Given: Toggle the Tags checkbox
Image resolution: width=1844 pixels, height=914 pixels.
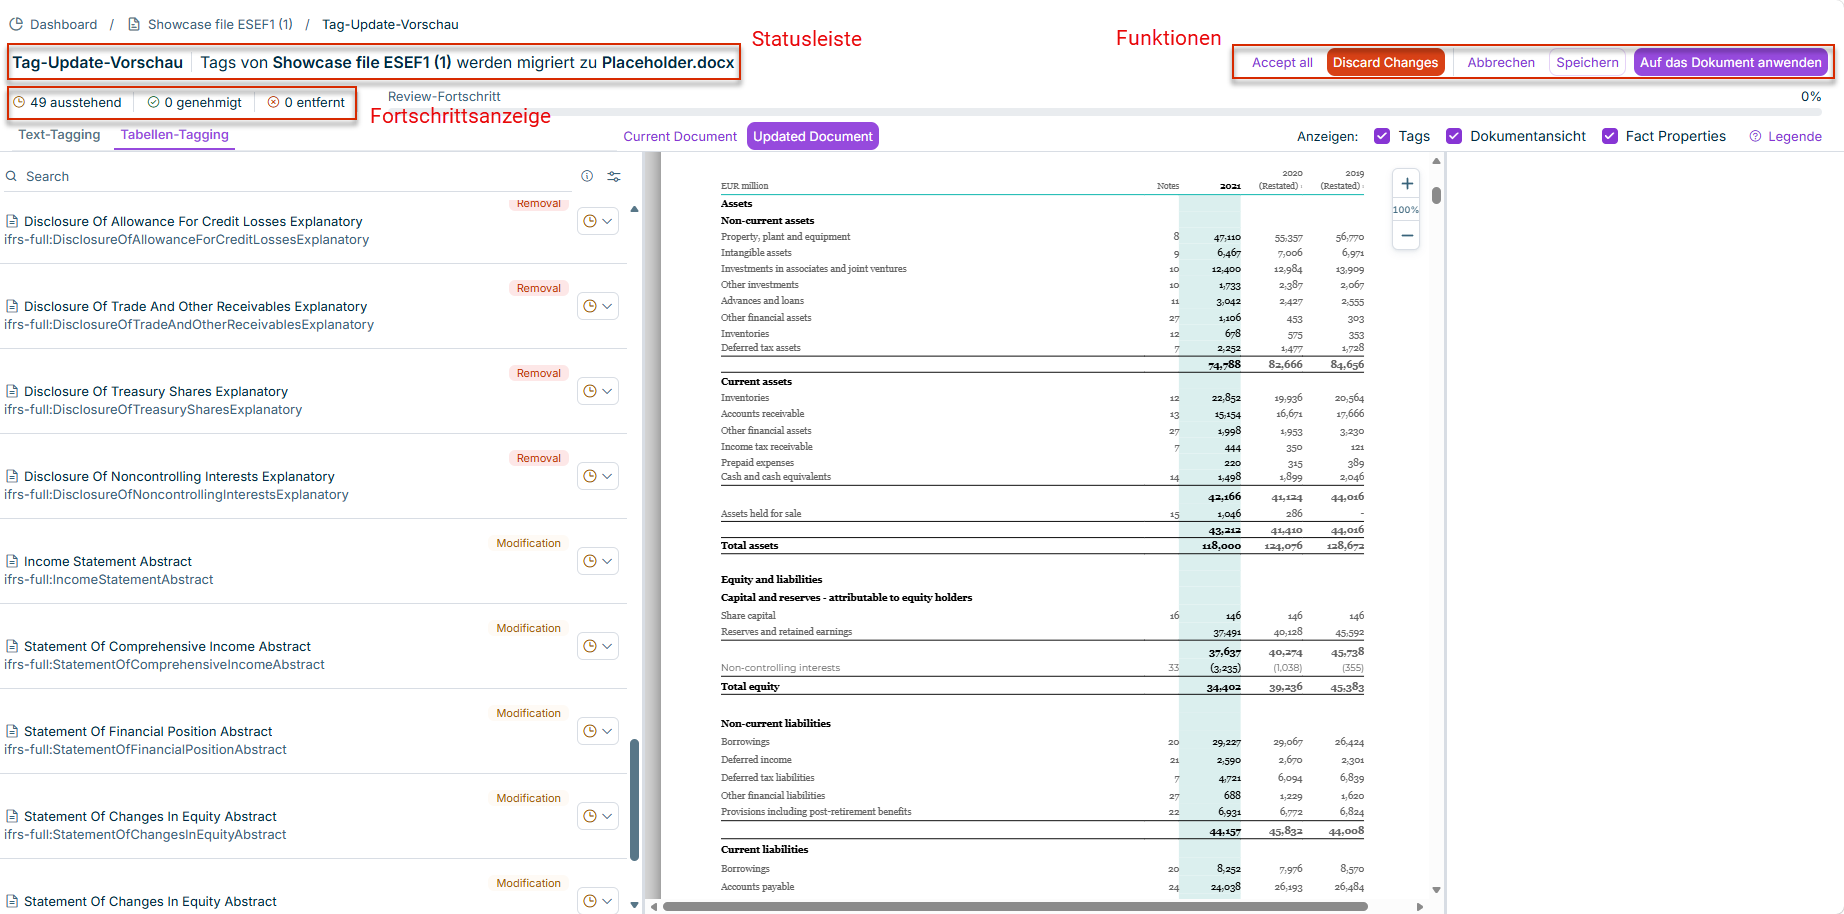Looking at the screenshot, I should tap(1382, 136).
